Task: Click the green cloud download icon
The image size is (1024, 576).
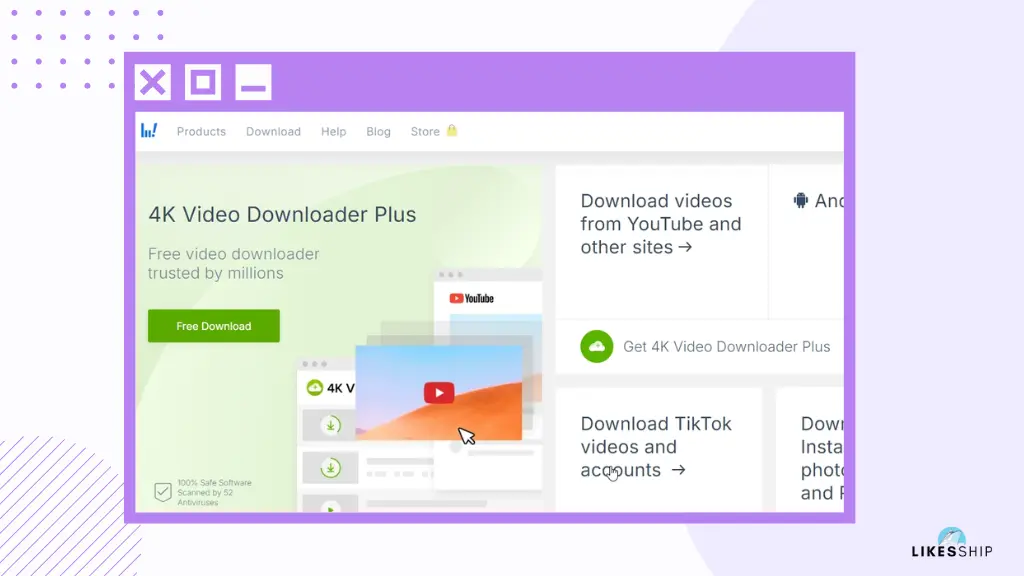Action: [596, 346]
